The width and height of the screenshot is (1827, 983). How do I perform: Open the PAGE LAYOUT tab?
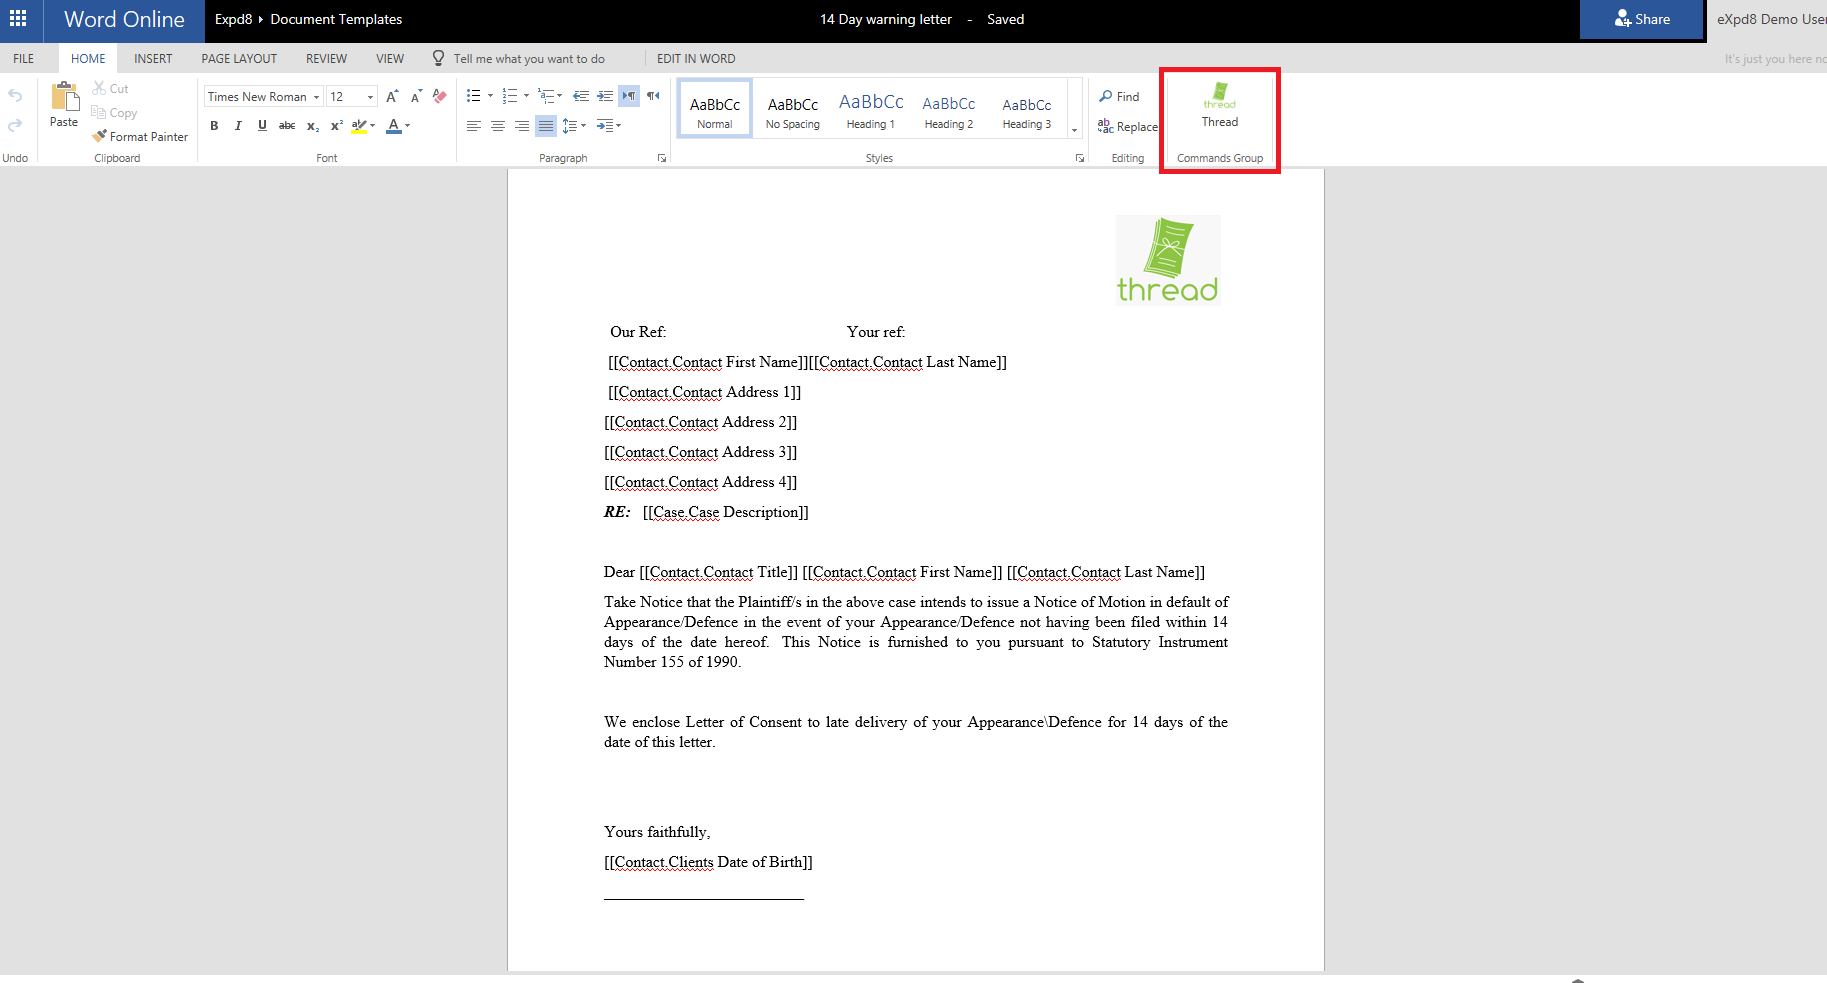239,59
